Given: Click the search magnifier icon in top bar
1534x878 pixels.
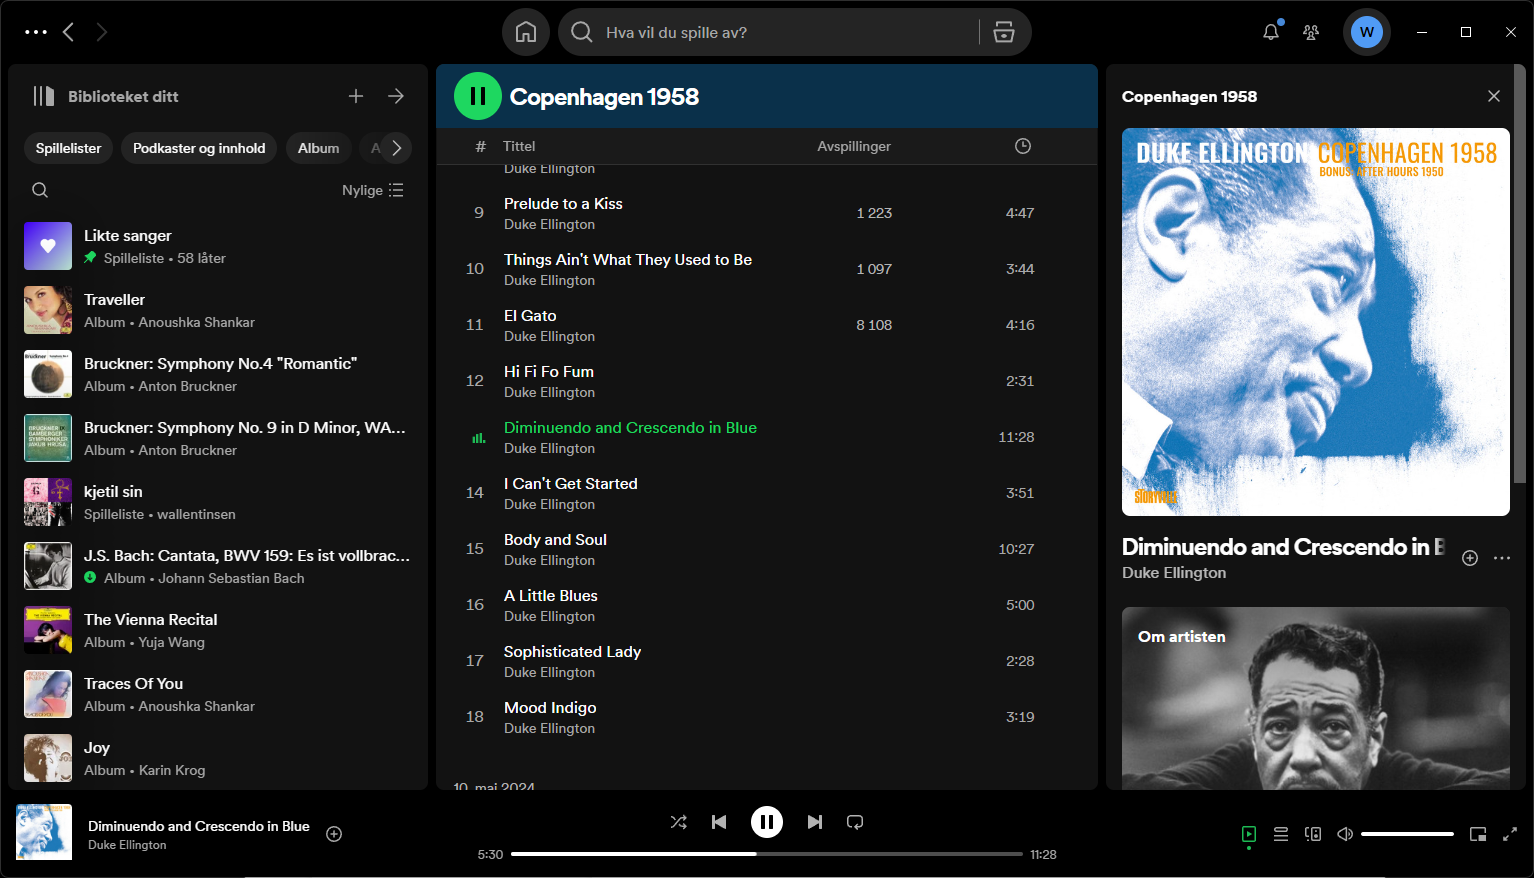Looking at the screenshot, I should (581, 32).
